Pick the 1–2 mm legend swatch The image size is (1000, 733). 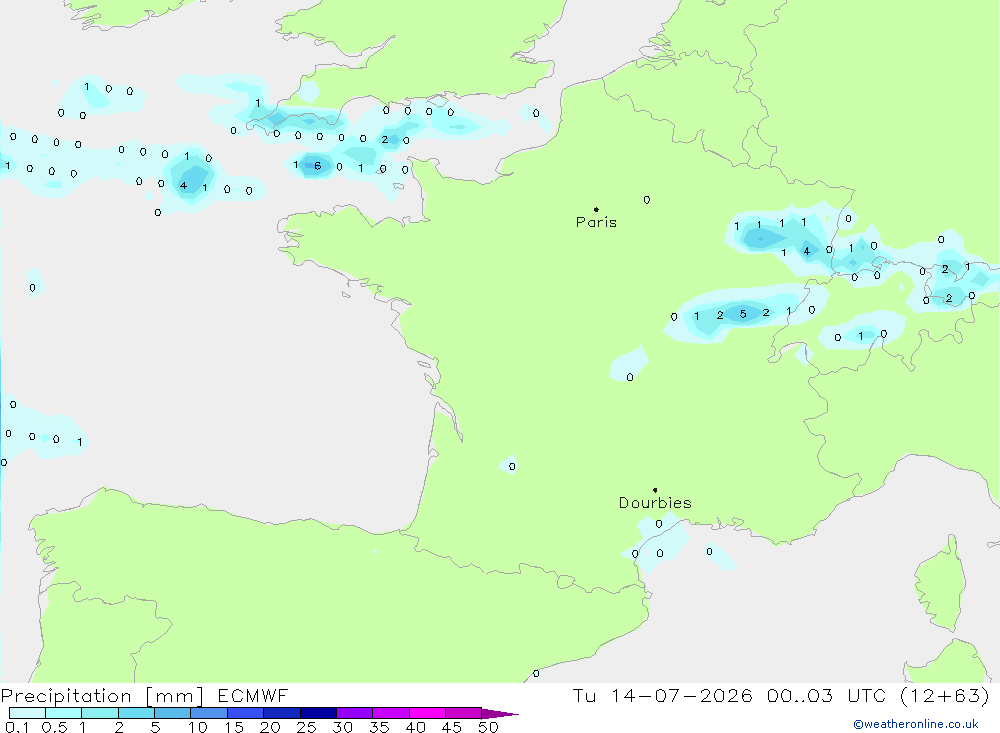point(99,713)
